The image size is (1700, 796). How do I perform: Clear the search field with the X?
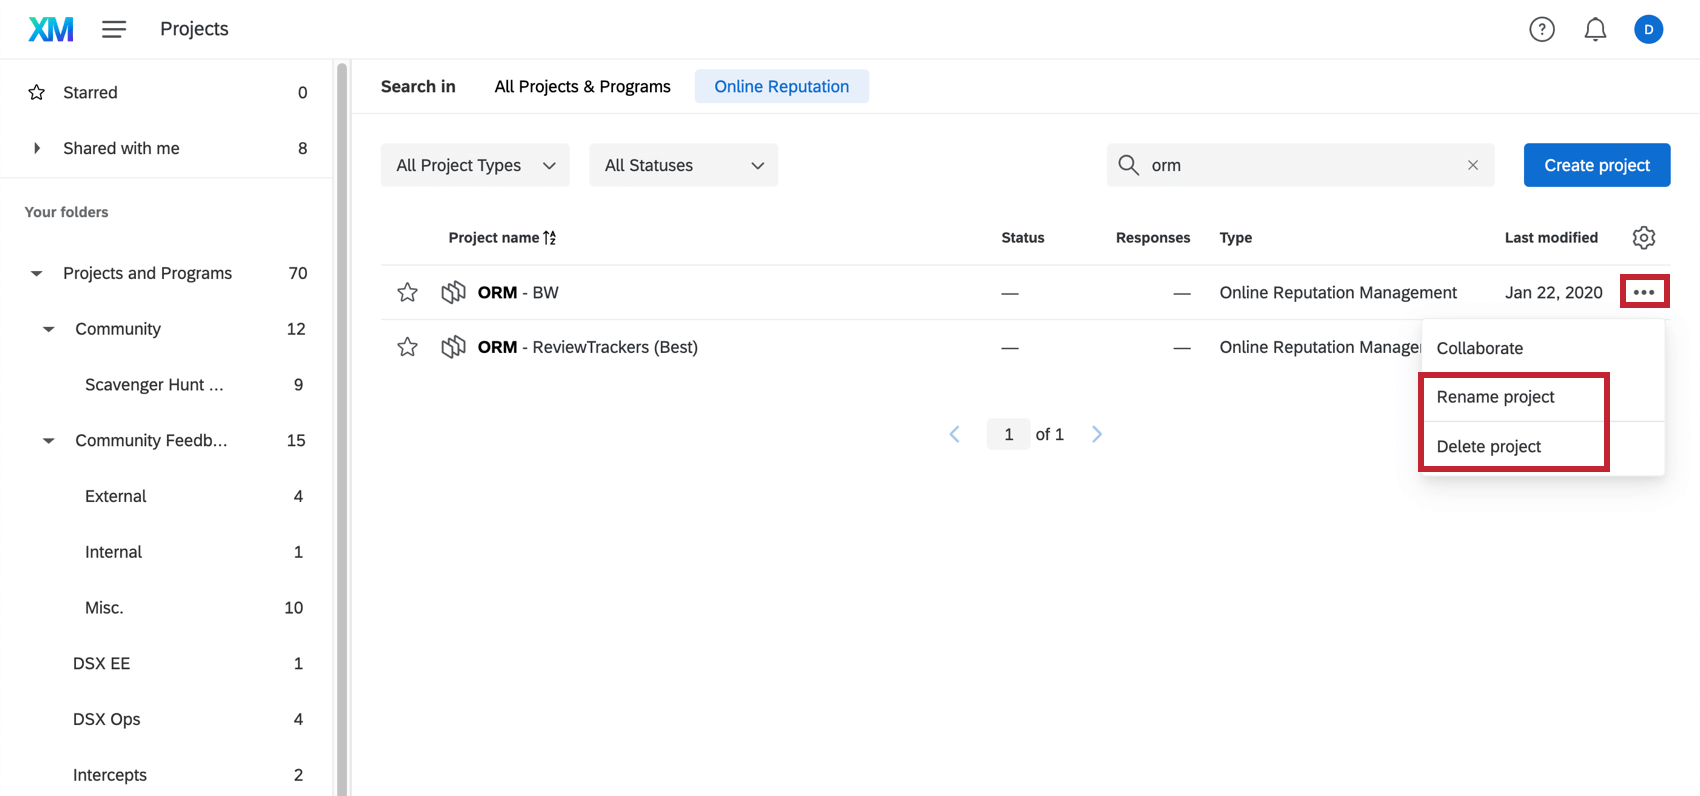1472,165
